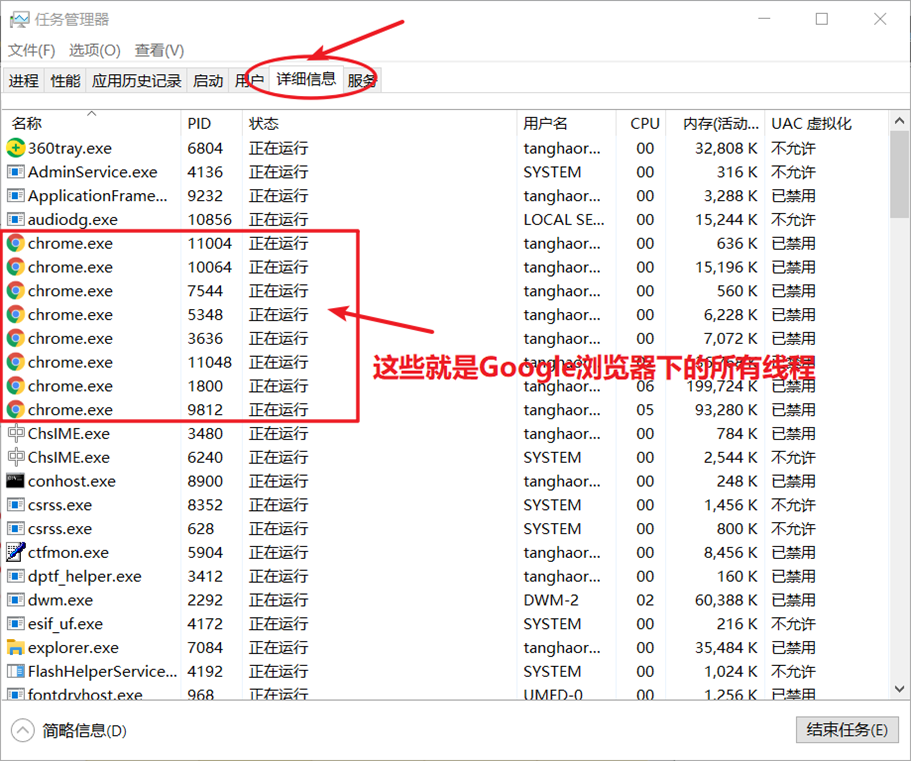Click csrss.exe icon for PID 8352
The image size is (911, 761).
(x=16, y=505)
